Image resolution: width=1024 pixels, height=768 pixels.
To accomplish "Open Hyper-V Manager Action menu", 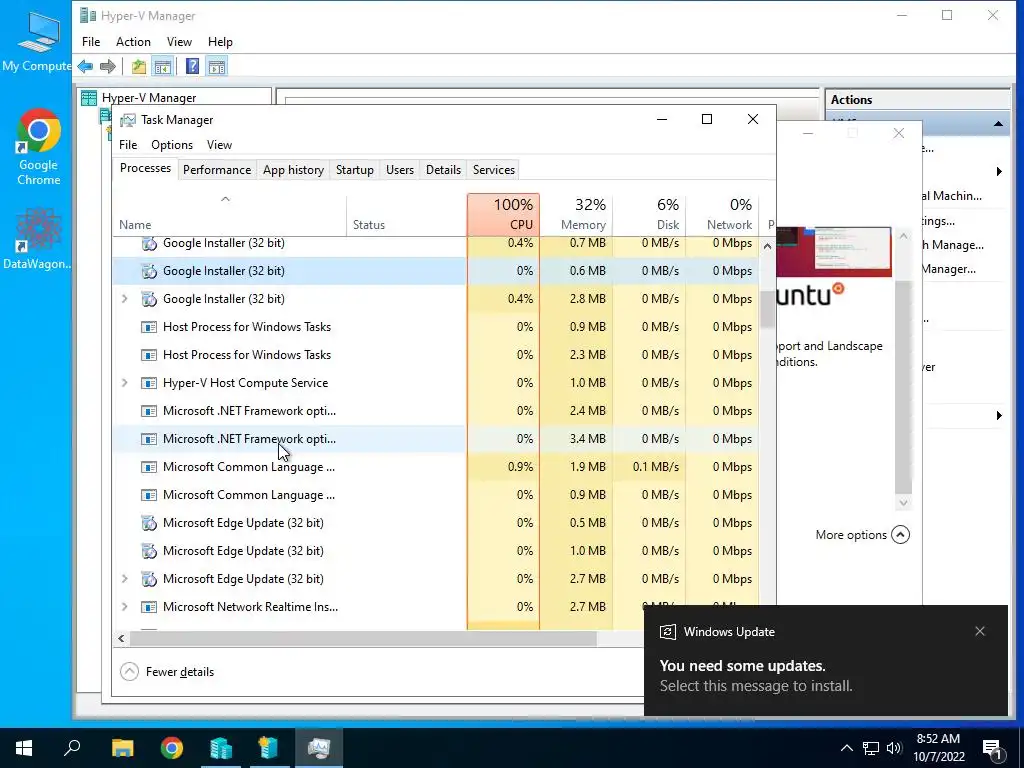I will coord(133,42).
